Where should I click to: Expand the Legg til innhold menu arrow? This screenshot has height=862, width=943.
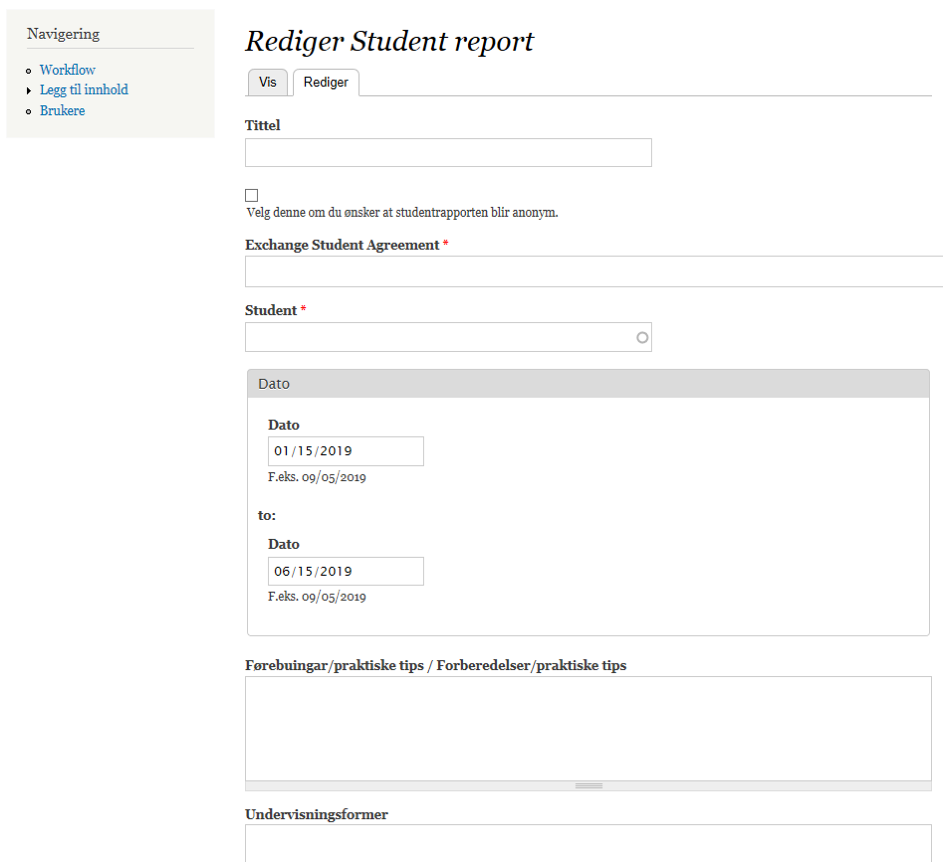pos(30,91)
